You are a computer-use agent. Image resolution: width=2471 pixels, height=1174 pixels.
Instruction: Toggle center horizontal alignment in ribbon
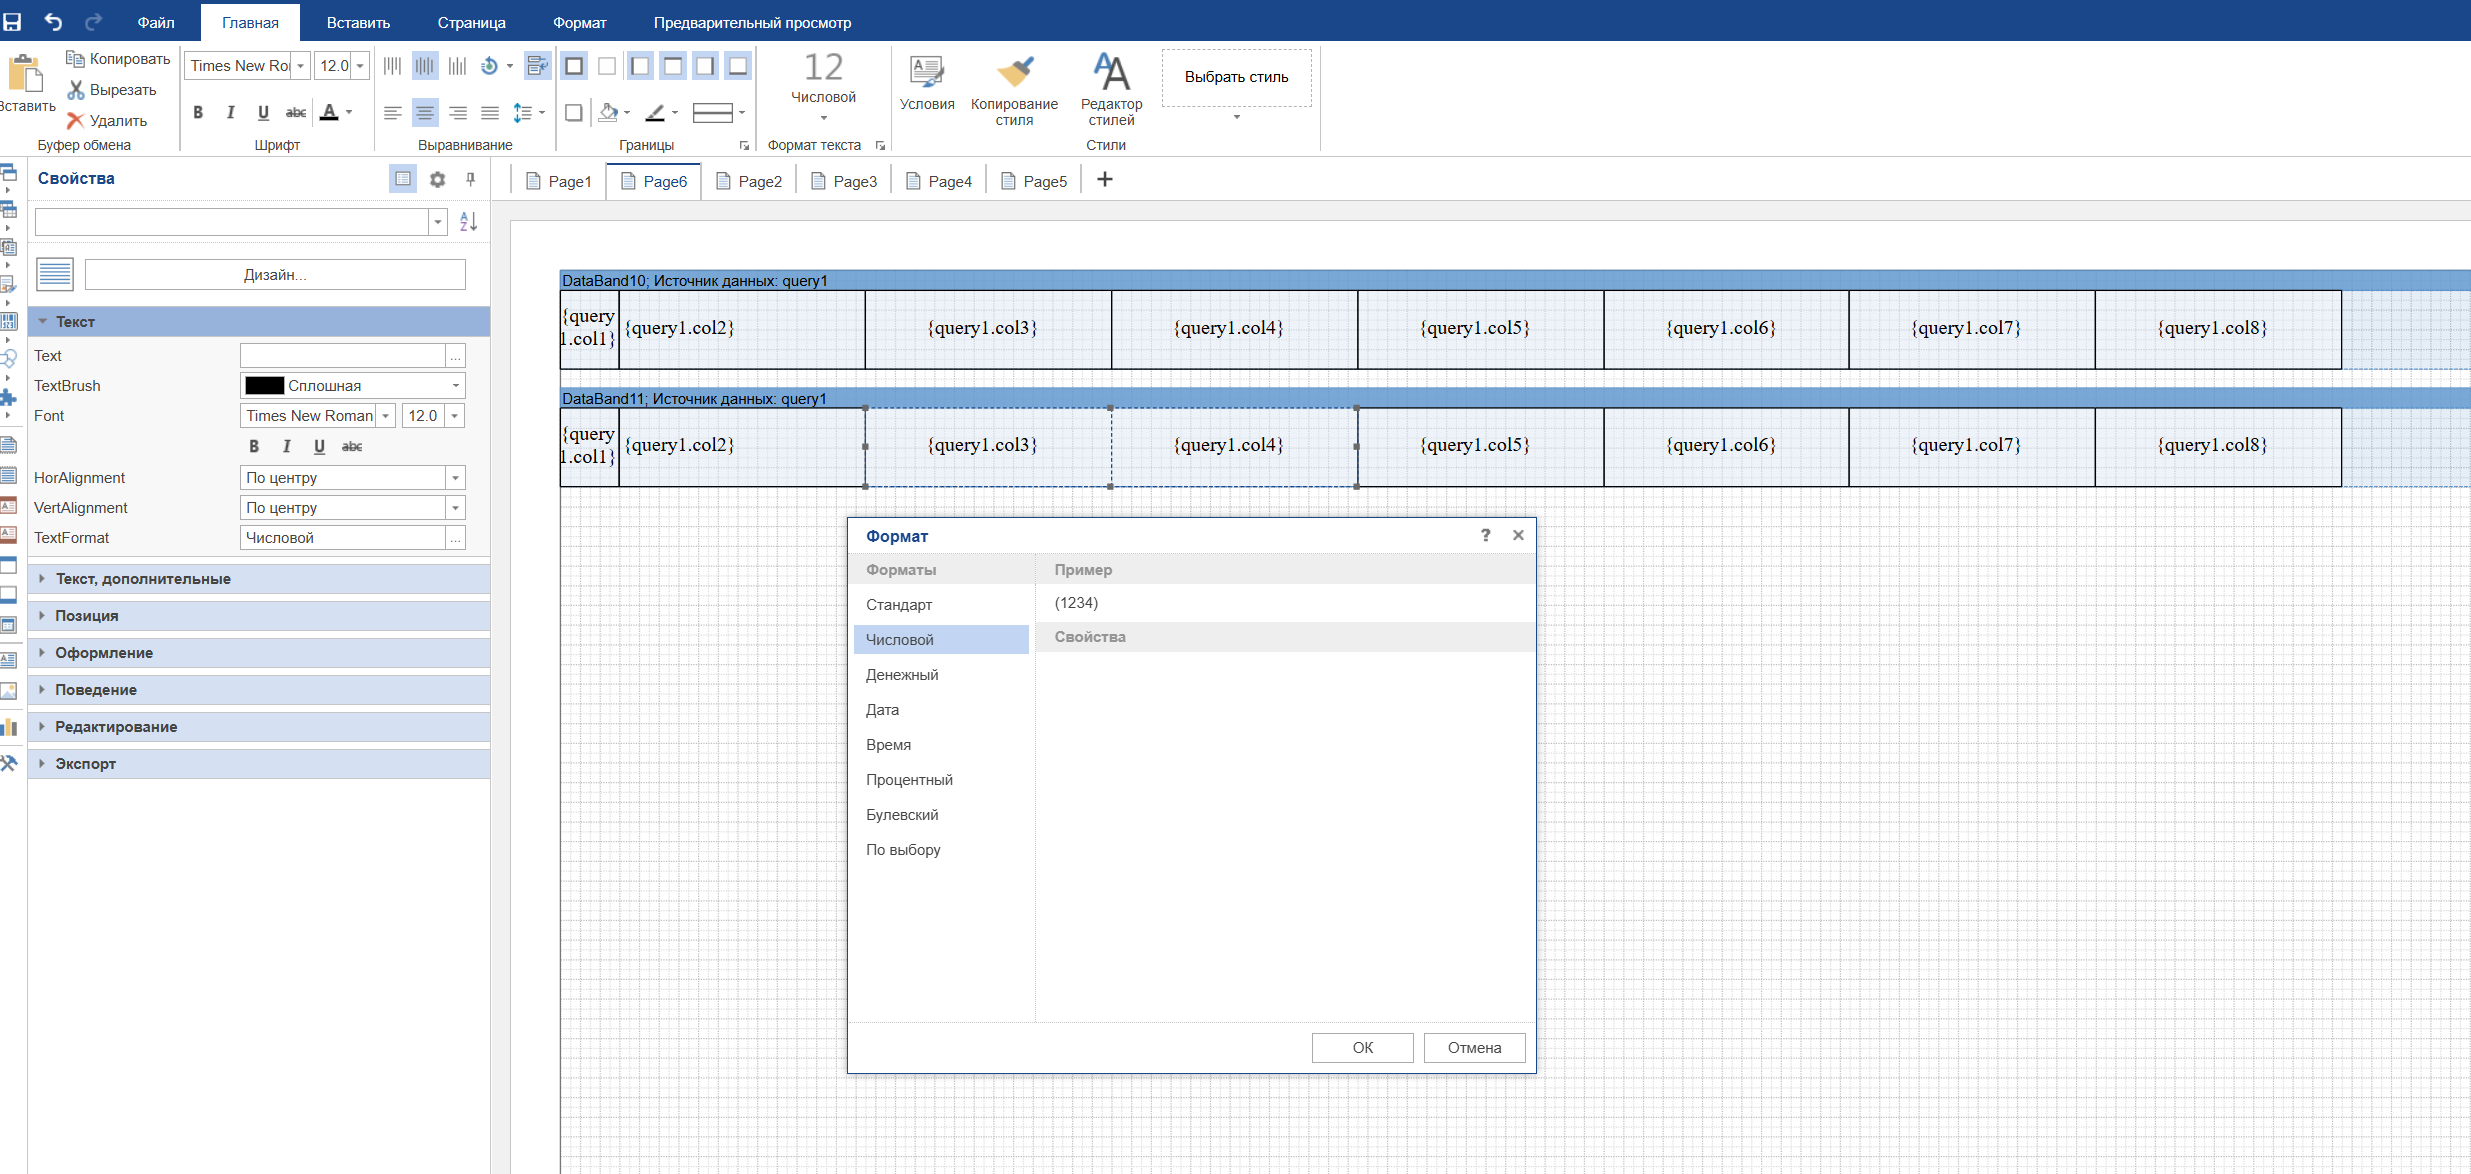(425, 112)
